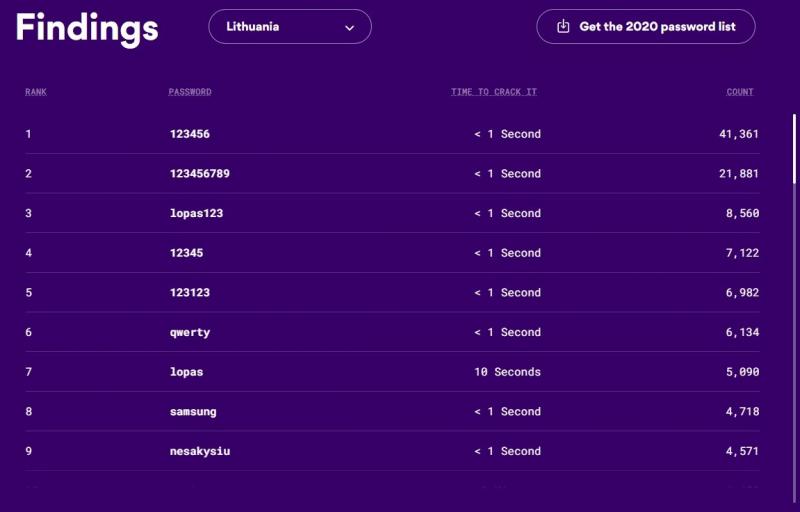
Task: Select the 123456 password row
Action: tap(392, 134)
